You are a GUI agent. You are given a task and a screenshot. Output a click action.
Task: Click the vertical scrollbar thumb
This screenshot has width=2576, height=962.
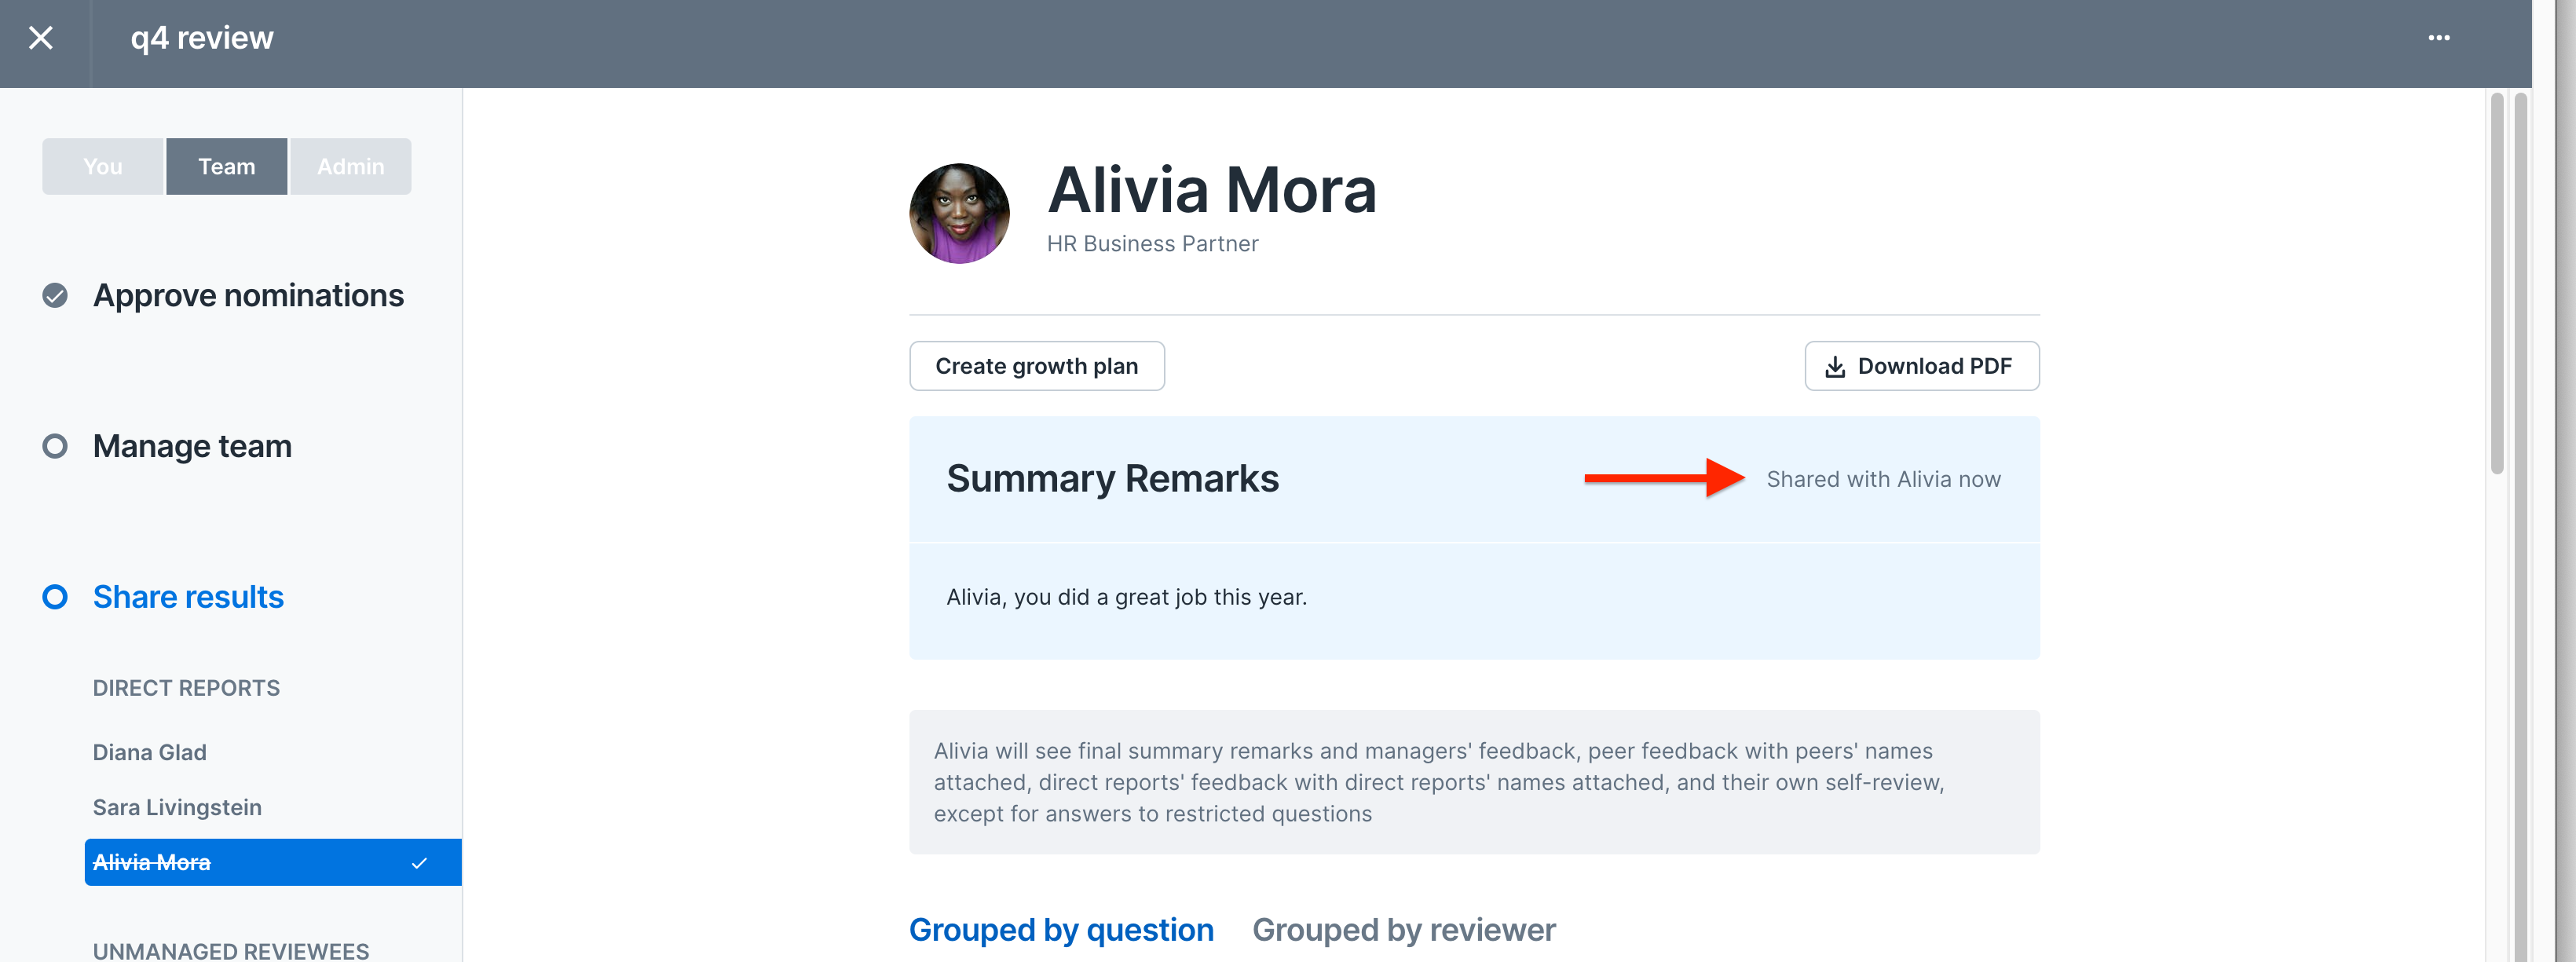[x=2496, y=283]
